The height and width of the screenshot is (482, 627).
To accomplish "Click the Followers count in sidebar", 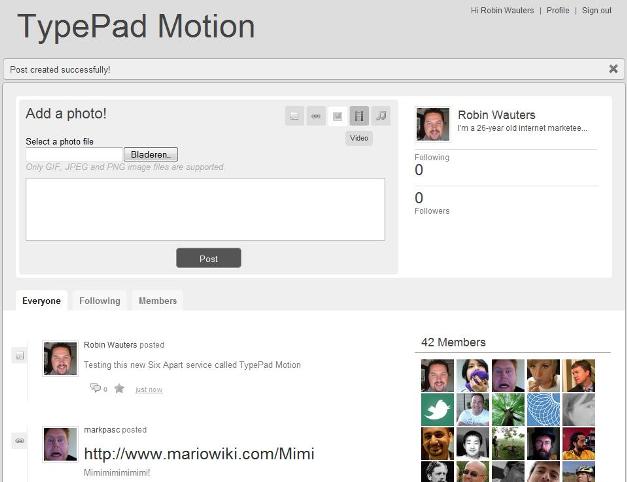I will pyautogui.click(x=419, y=198).
